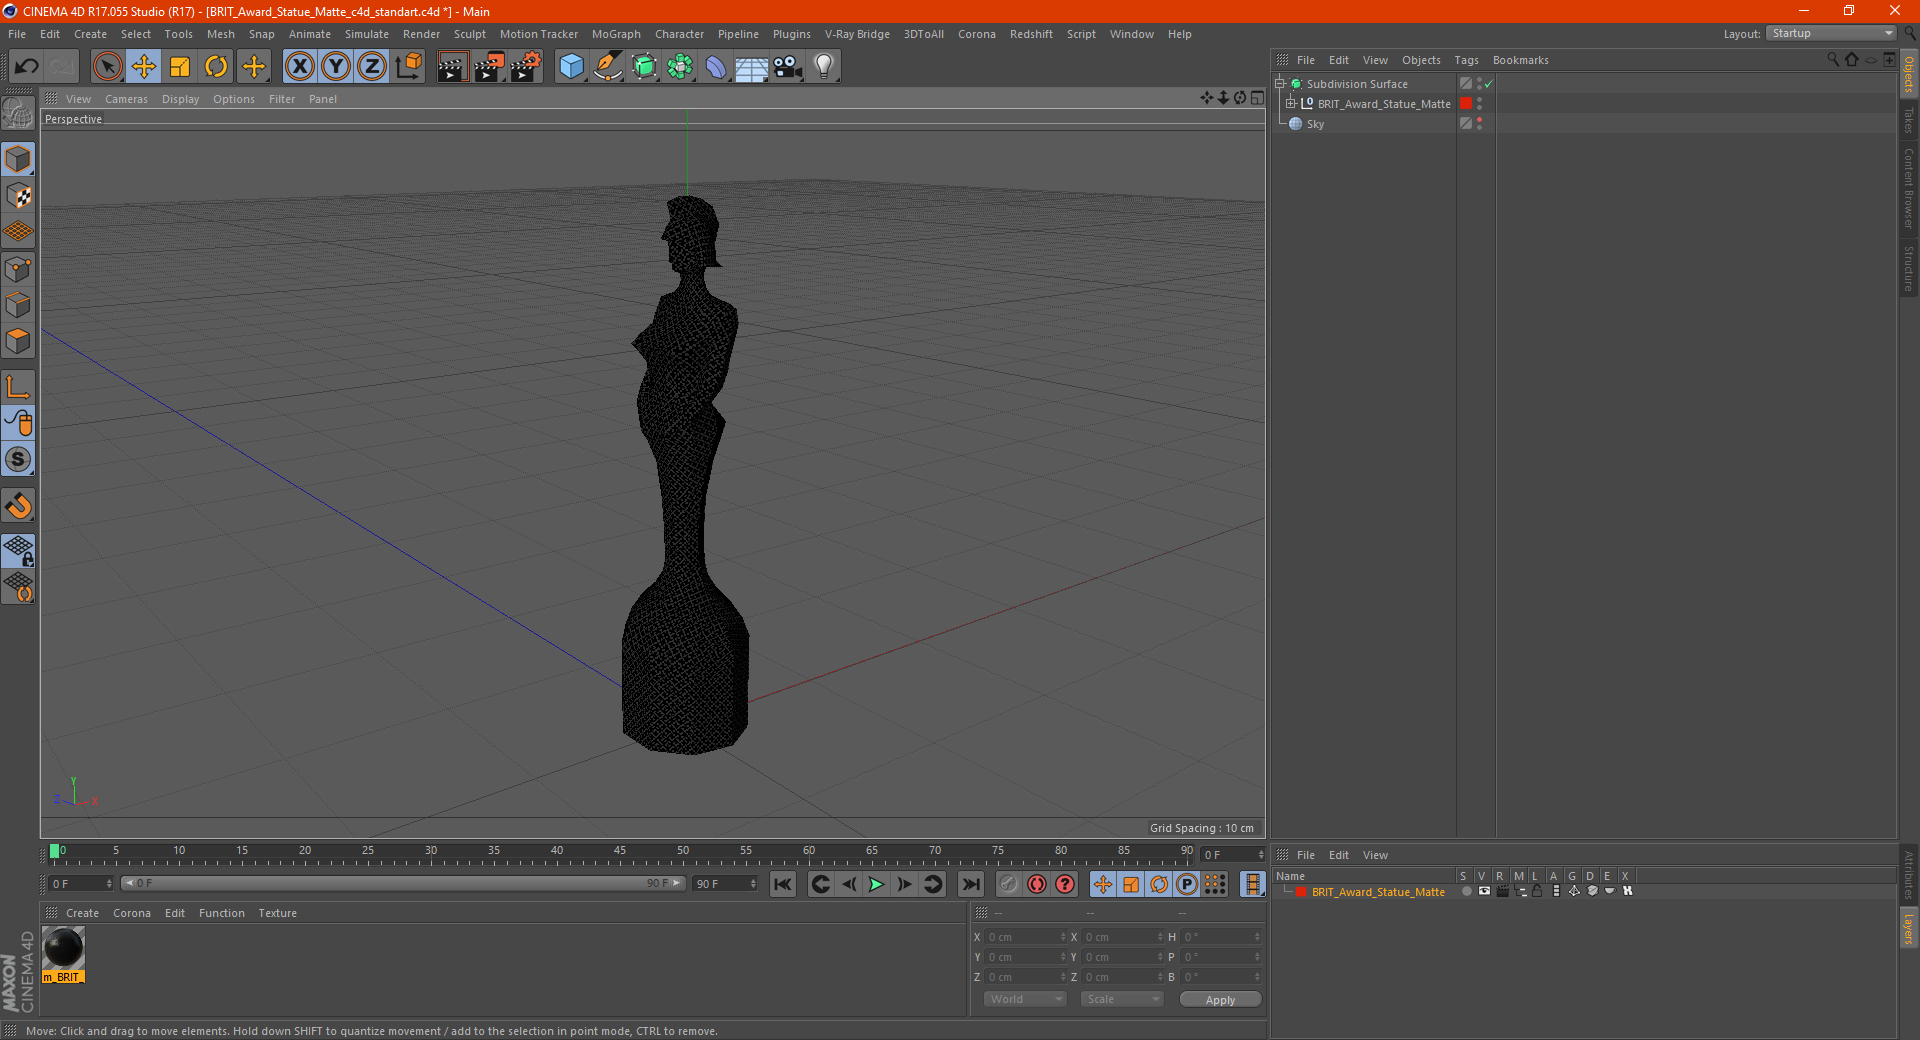Select the Live Selection tool

(107, 67)
